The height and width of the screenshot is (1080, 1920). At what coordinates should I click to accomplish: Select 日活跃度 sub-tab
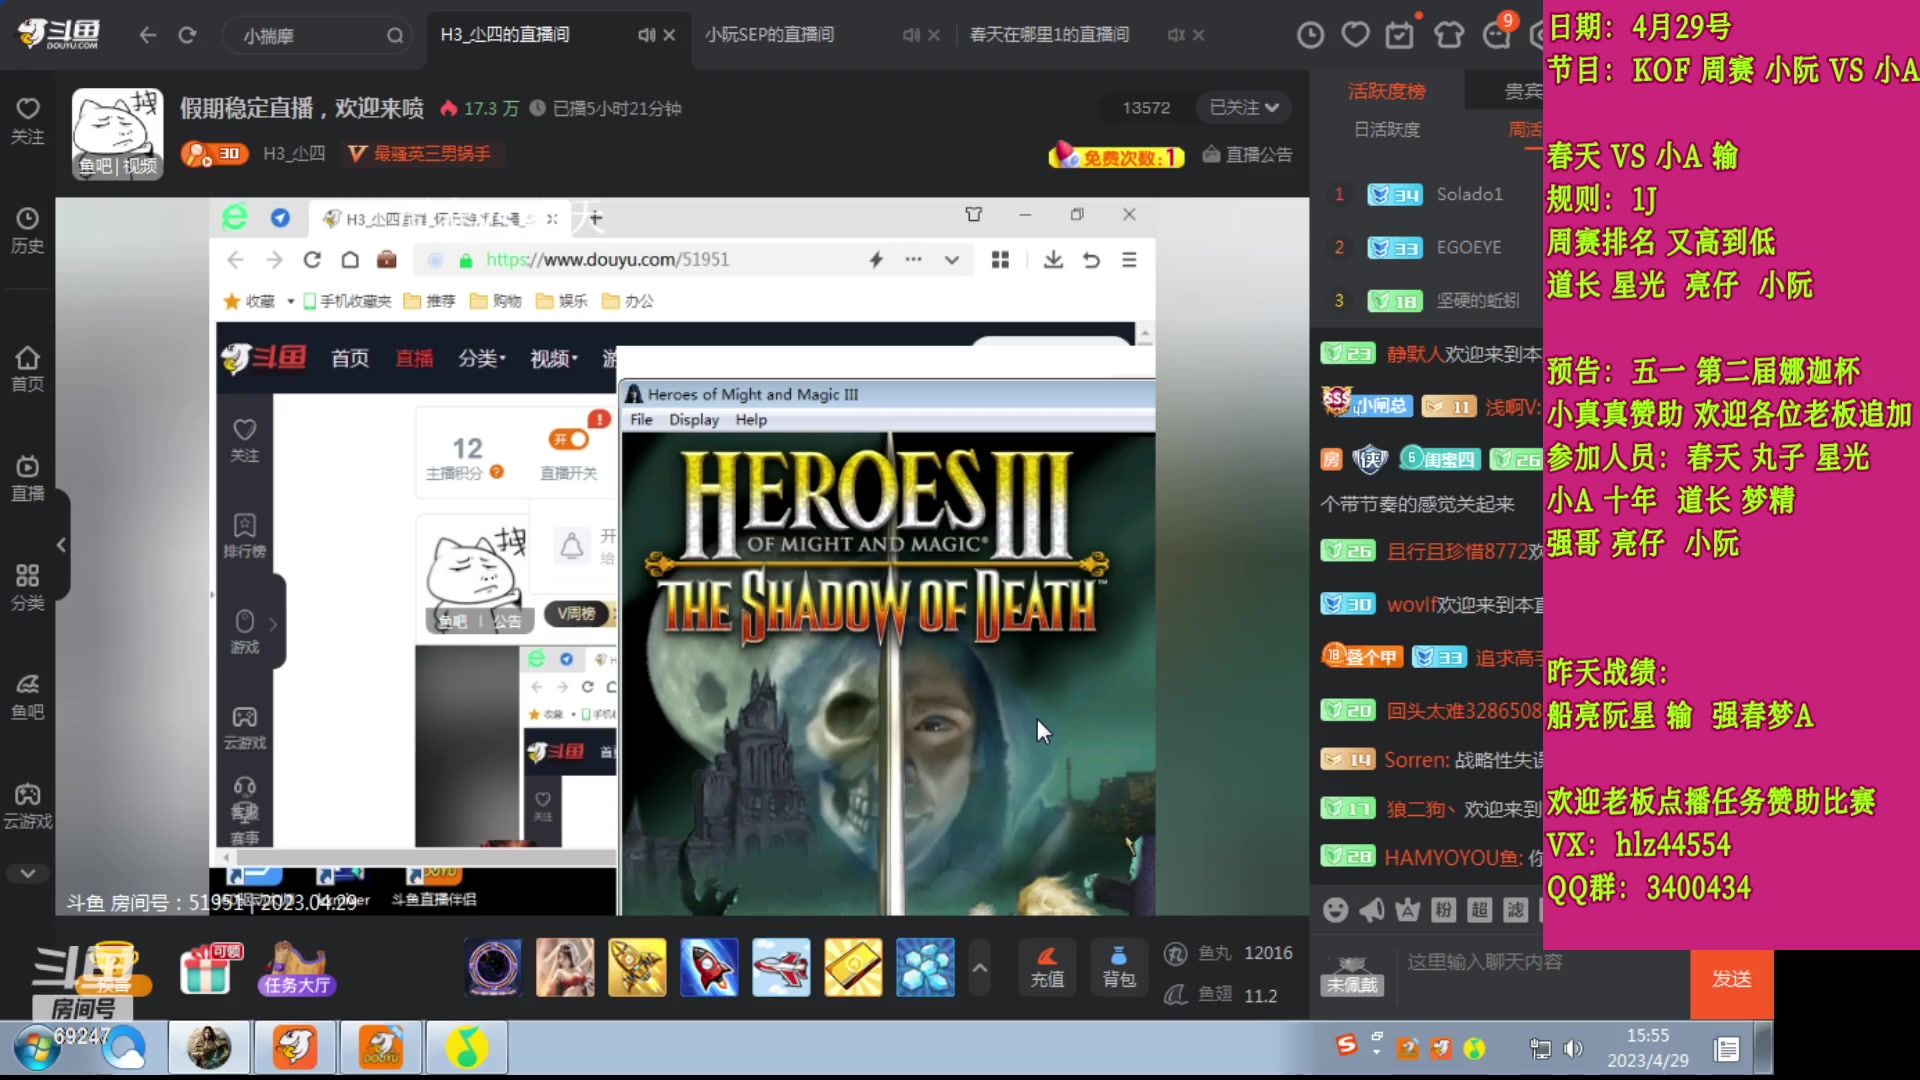coord(1387,129)
